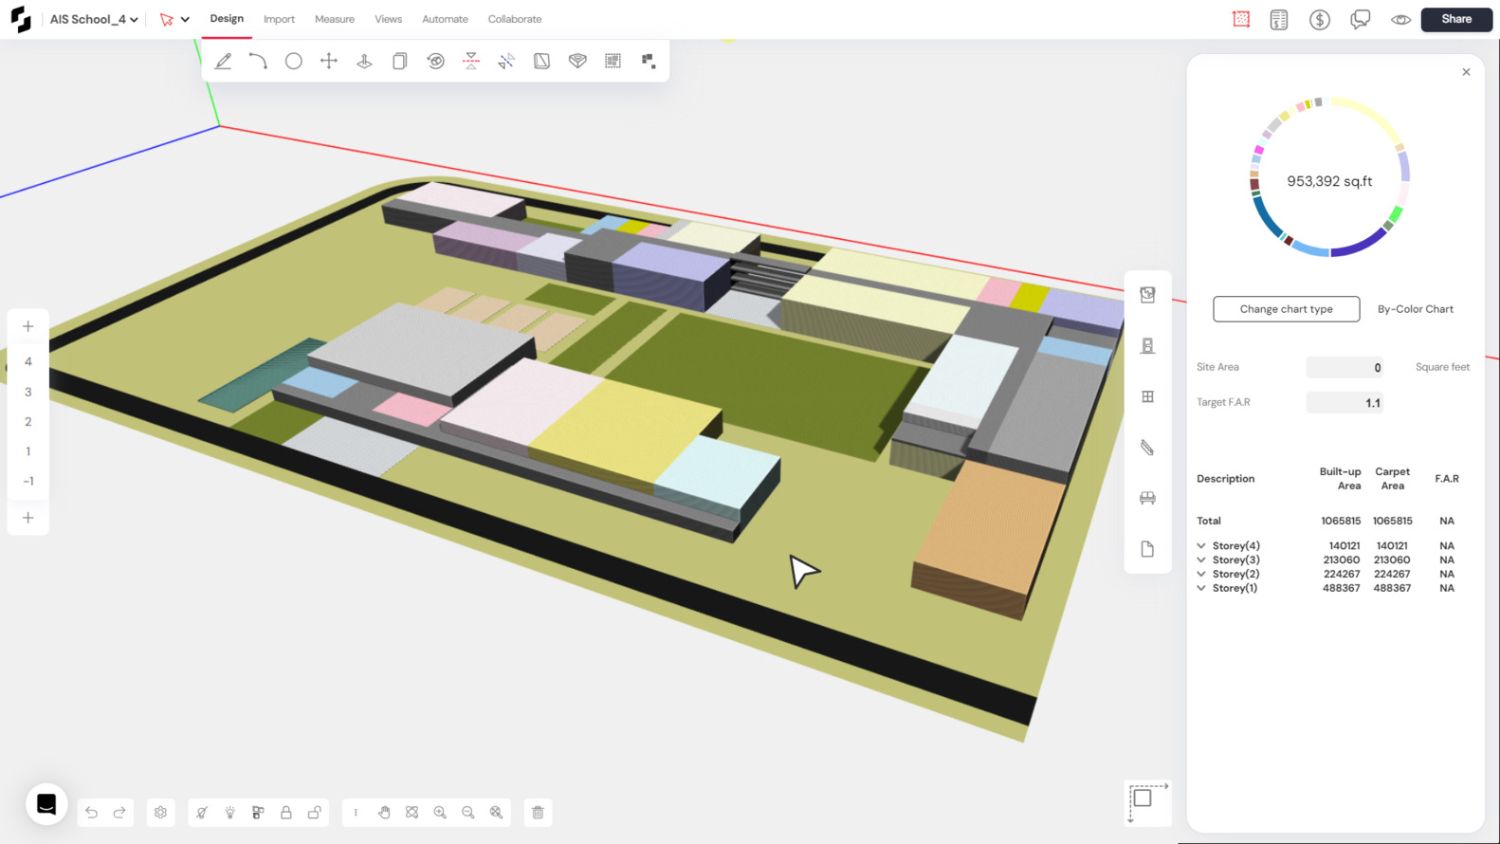
Task: Select the arc drawing tool
Action: point(258,61)
